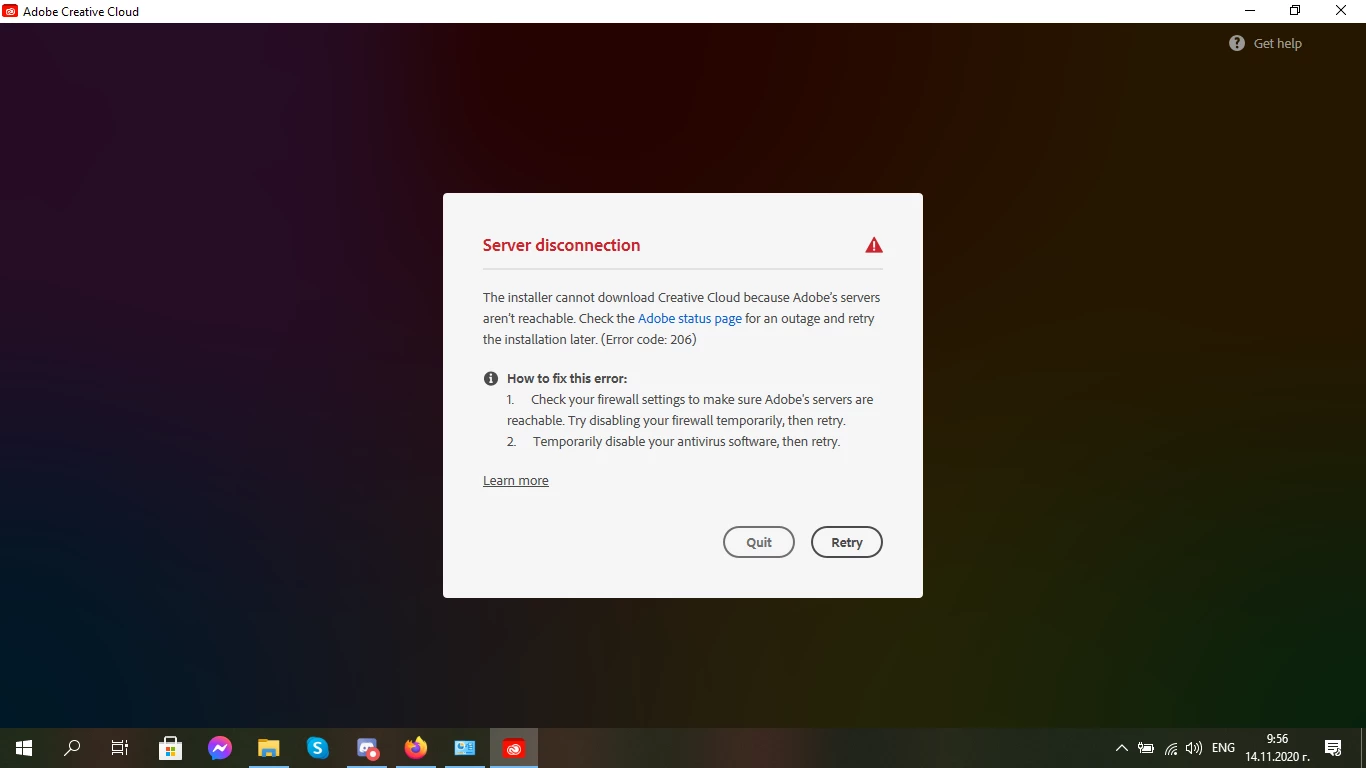1366x768 pixels.
Task: Click the How to fix this error text
Action: click(567, 378)
